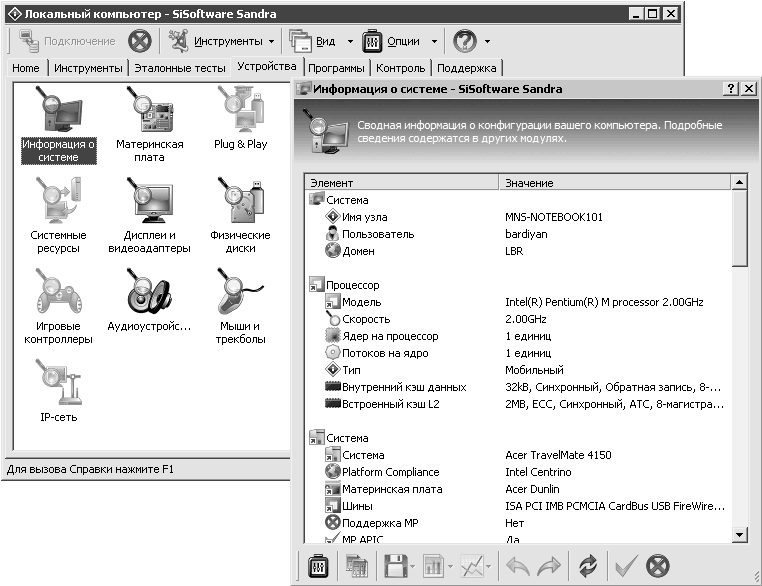Screen dimensions: 762x586
Task: Open the Физические диски module
Action: pos(240,202)
